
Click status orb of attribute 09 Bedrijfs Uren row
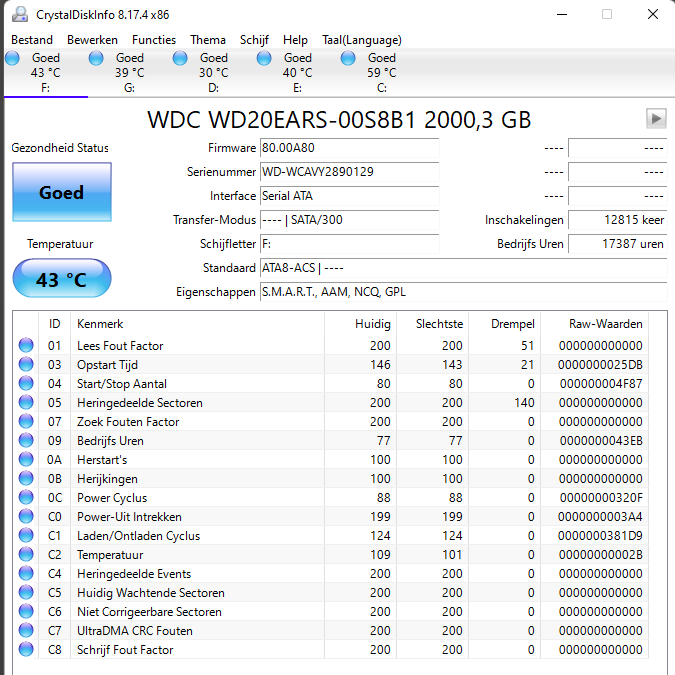26,440
